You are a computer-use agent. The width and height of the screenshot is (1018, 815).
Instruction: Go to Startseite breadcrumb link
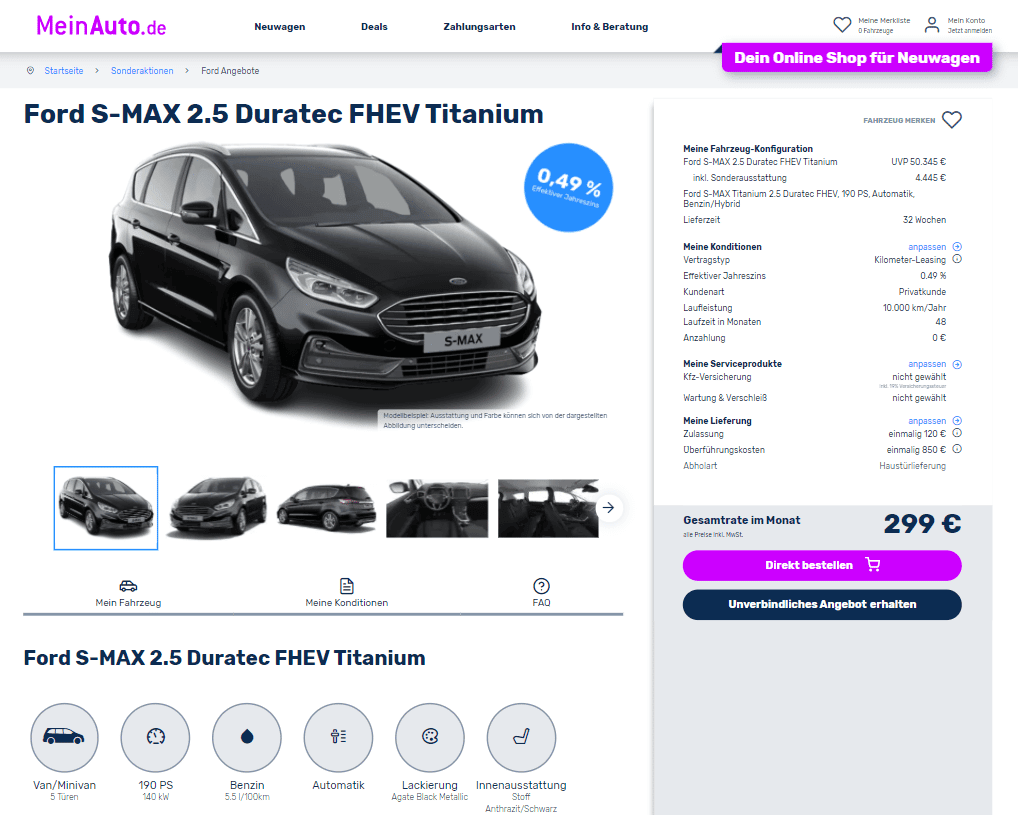pos(64,71)
